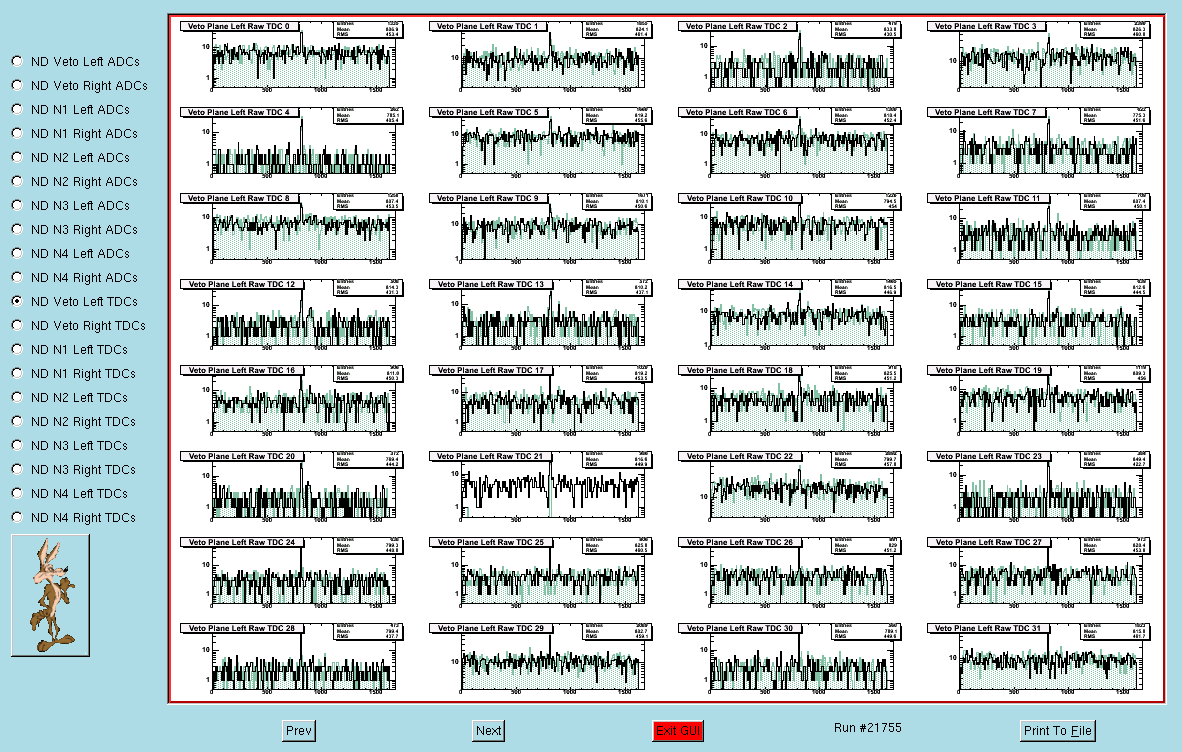The width and height of the screenshot is (1182, 752).
Task: Click Veto Plane Left Raw TDC 5 histogram
Action: click(x=541, y=145)
